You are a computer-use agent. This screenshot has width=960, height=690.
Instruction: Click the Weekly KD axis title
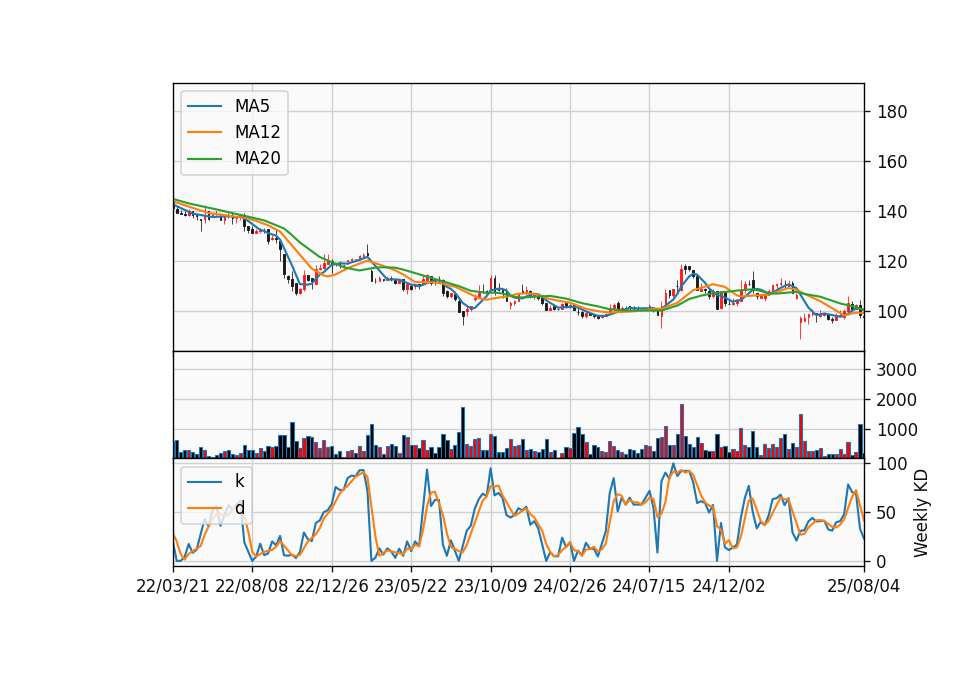pos(921,514)
